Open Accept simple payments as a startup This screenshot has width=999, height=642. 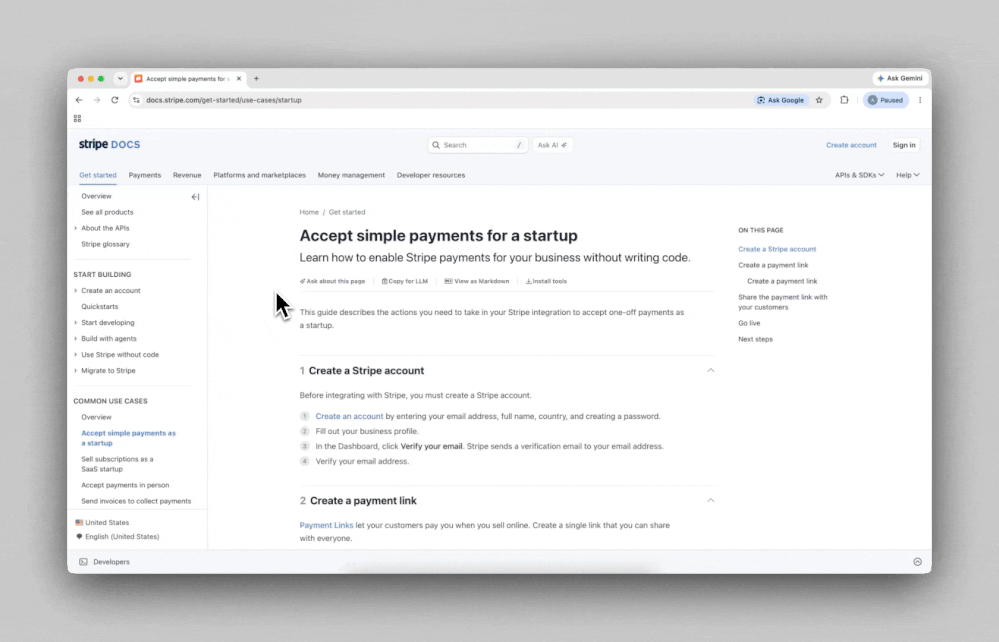click(128, 438)
